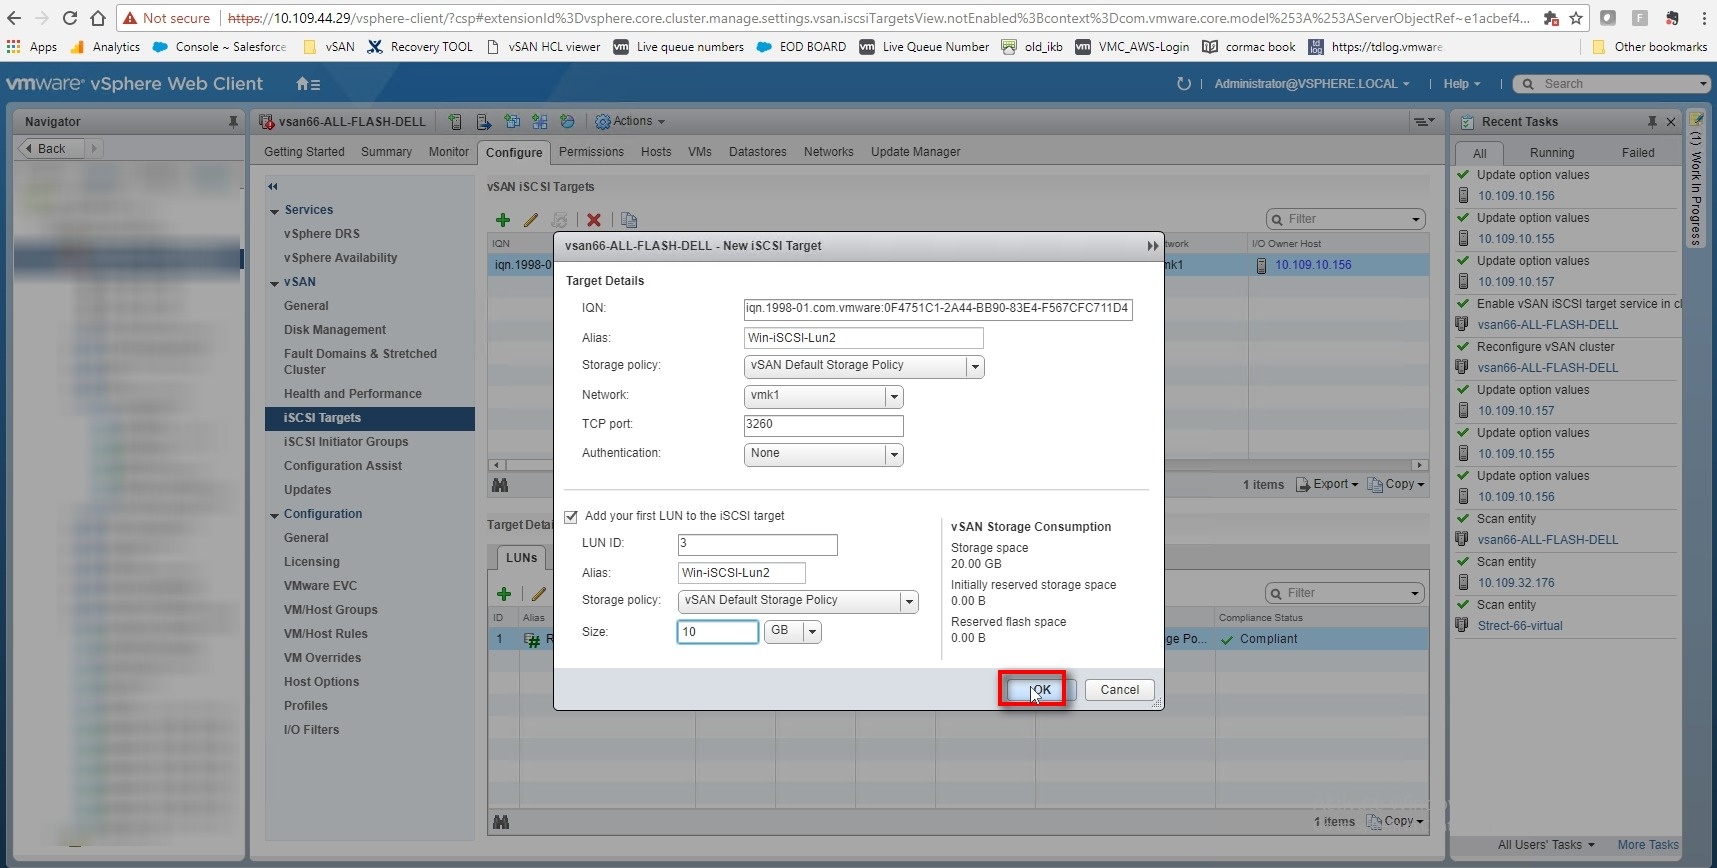Click the green add iSCSI target icon
1717x868 pixels.
(503, 220)
